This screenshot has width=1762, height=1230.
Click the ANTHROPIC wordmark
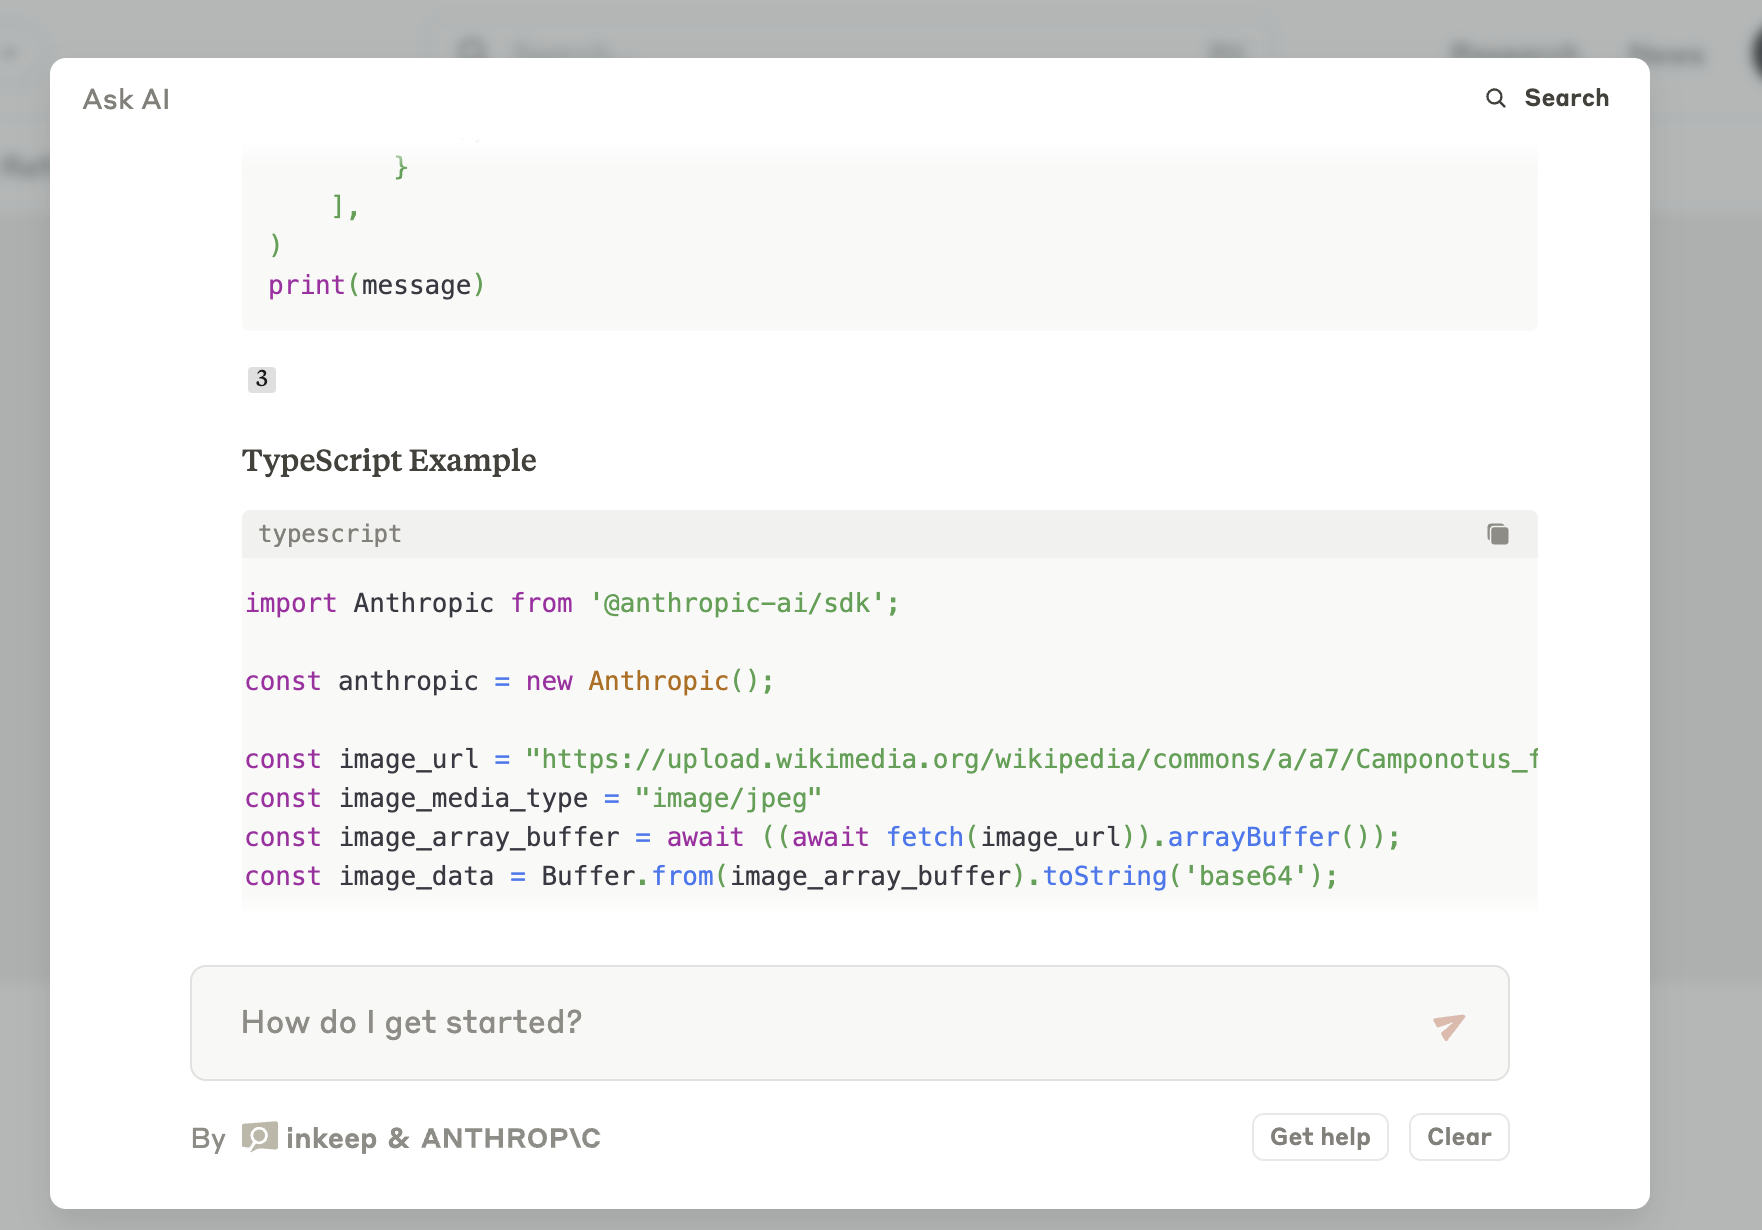(x=510, y=1138)
